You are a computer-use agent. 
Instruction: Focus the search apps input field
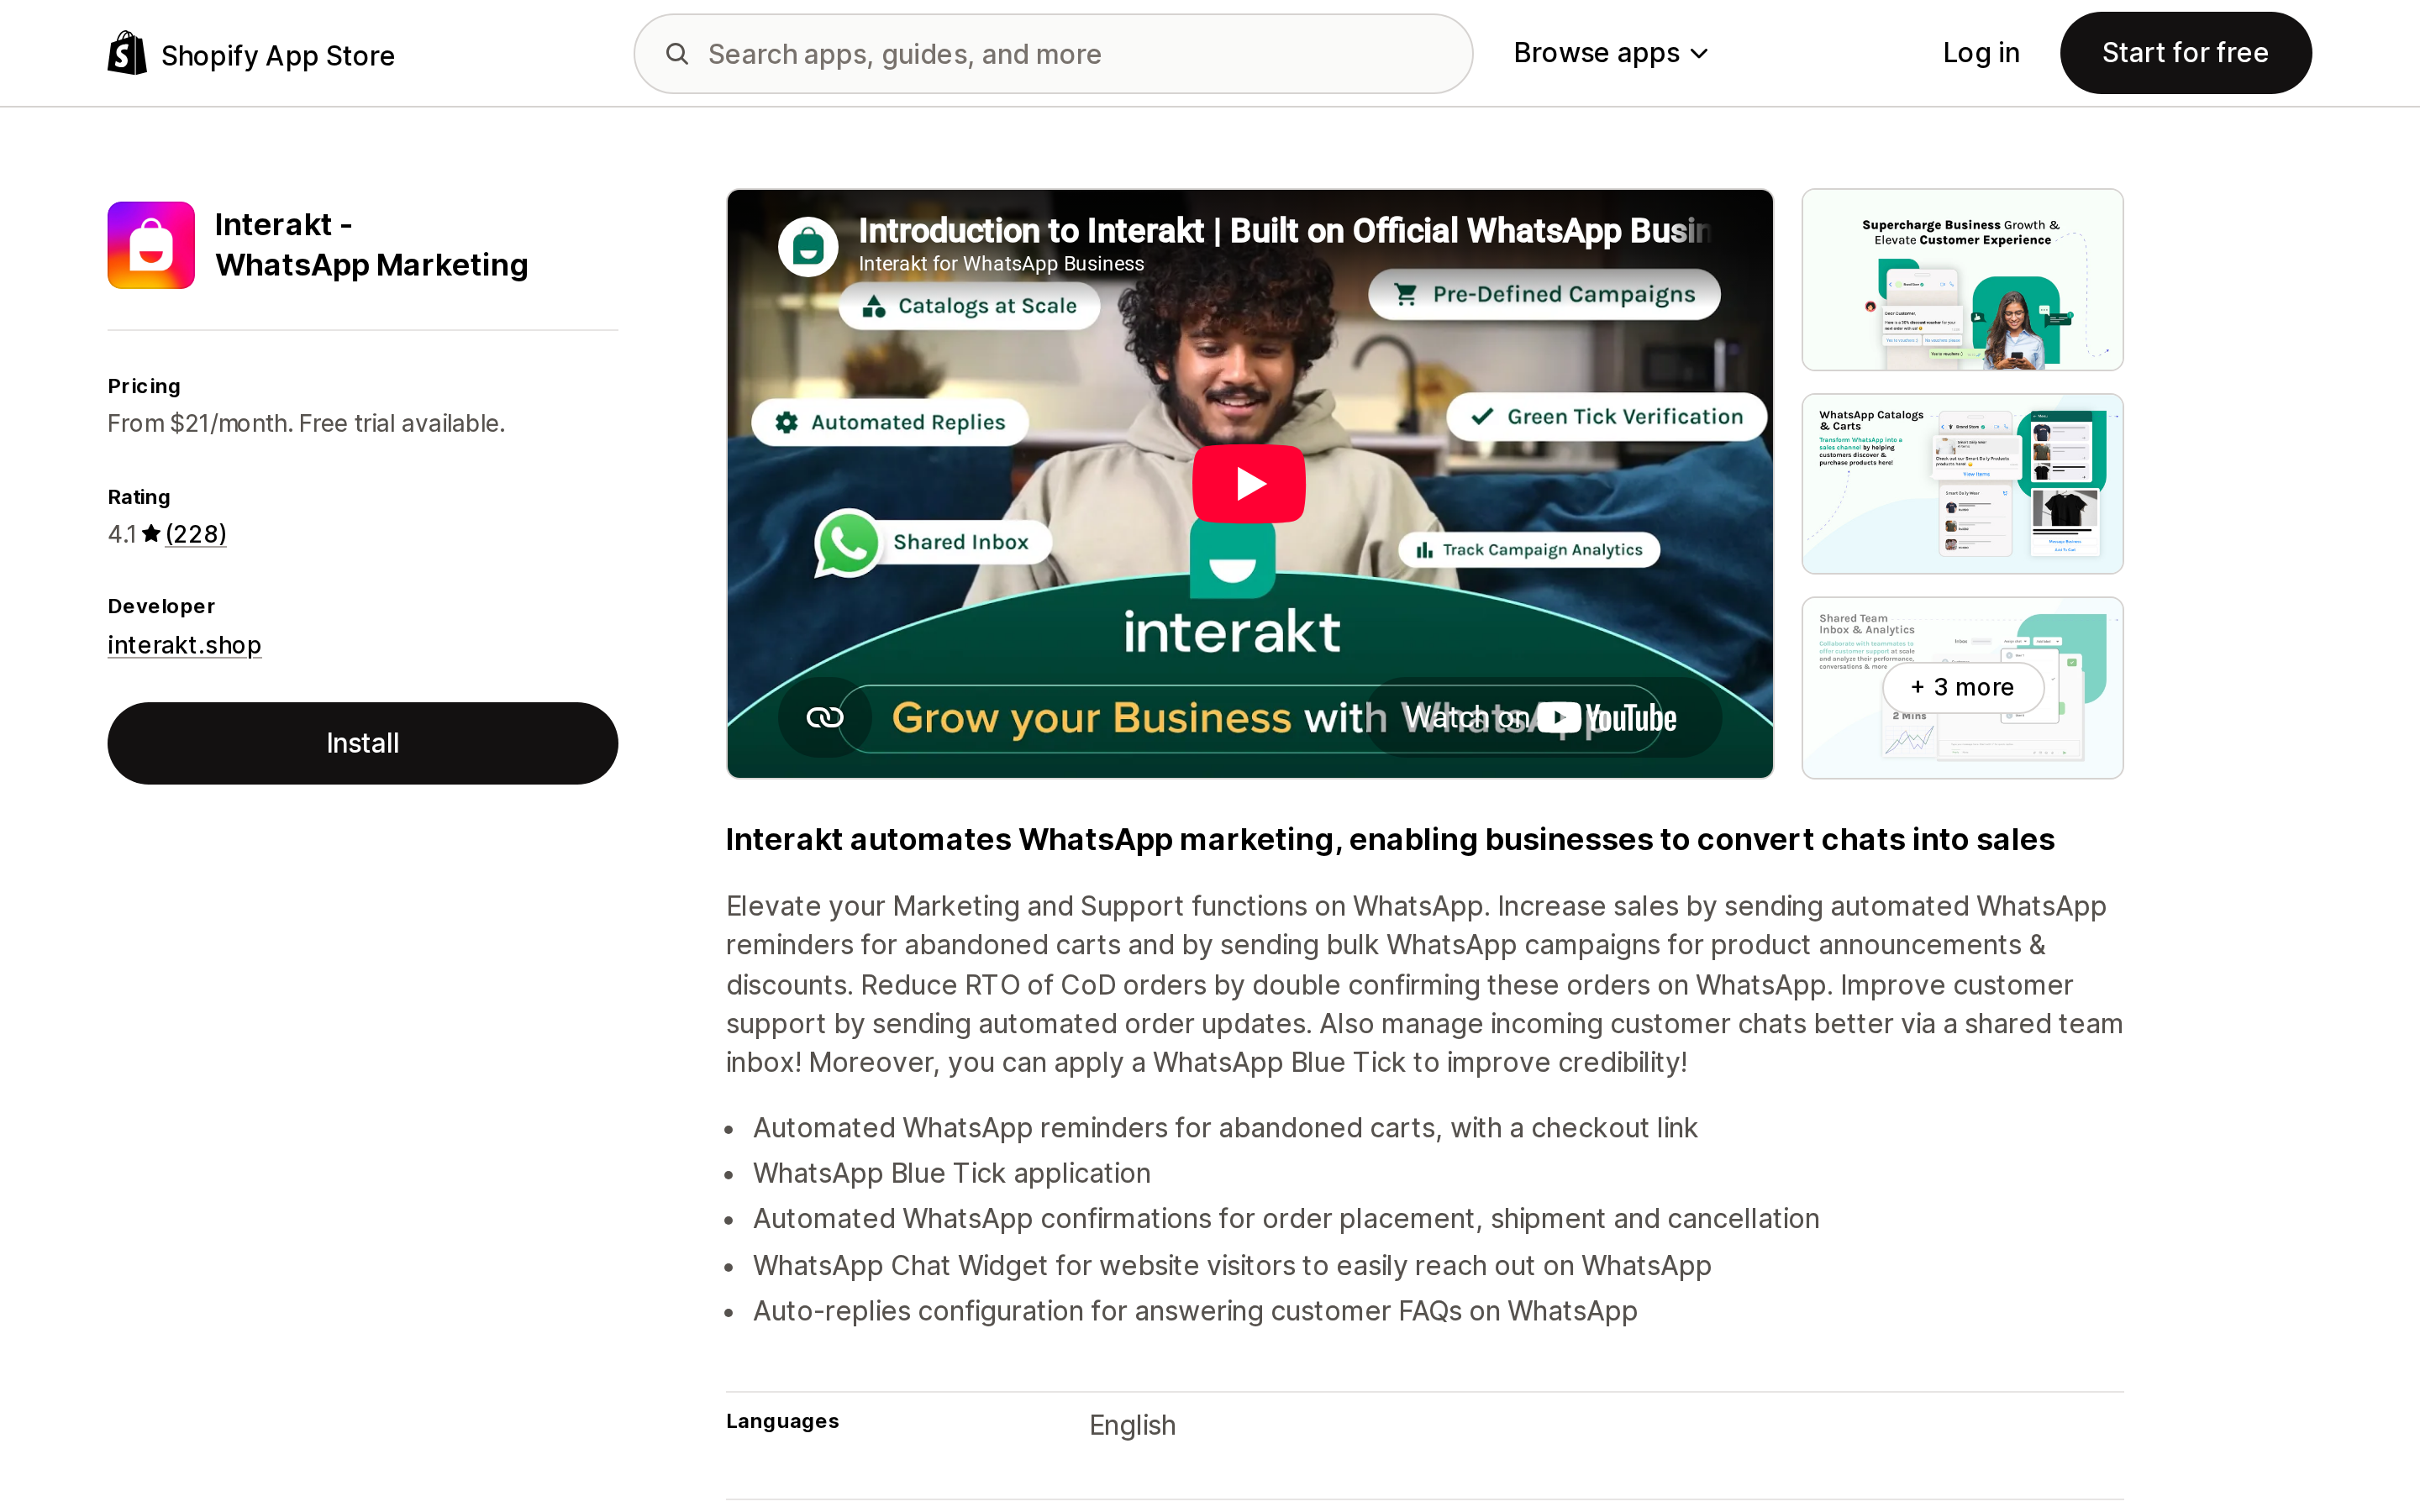1053,53
